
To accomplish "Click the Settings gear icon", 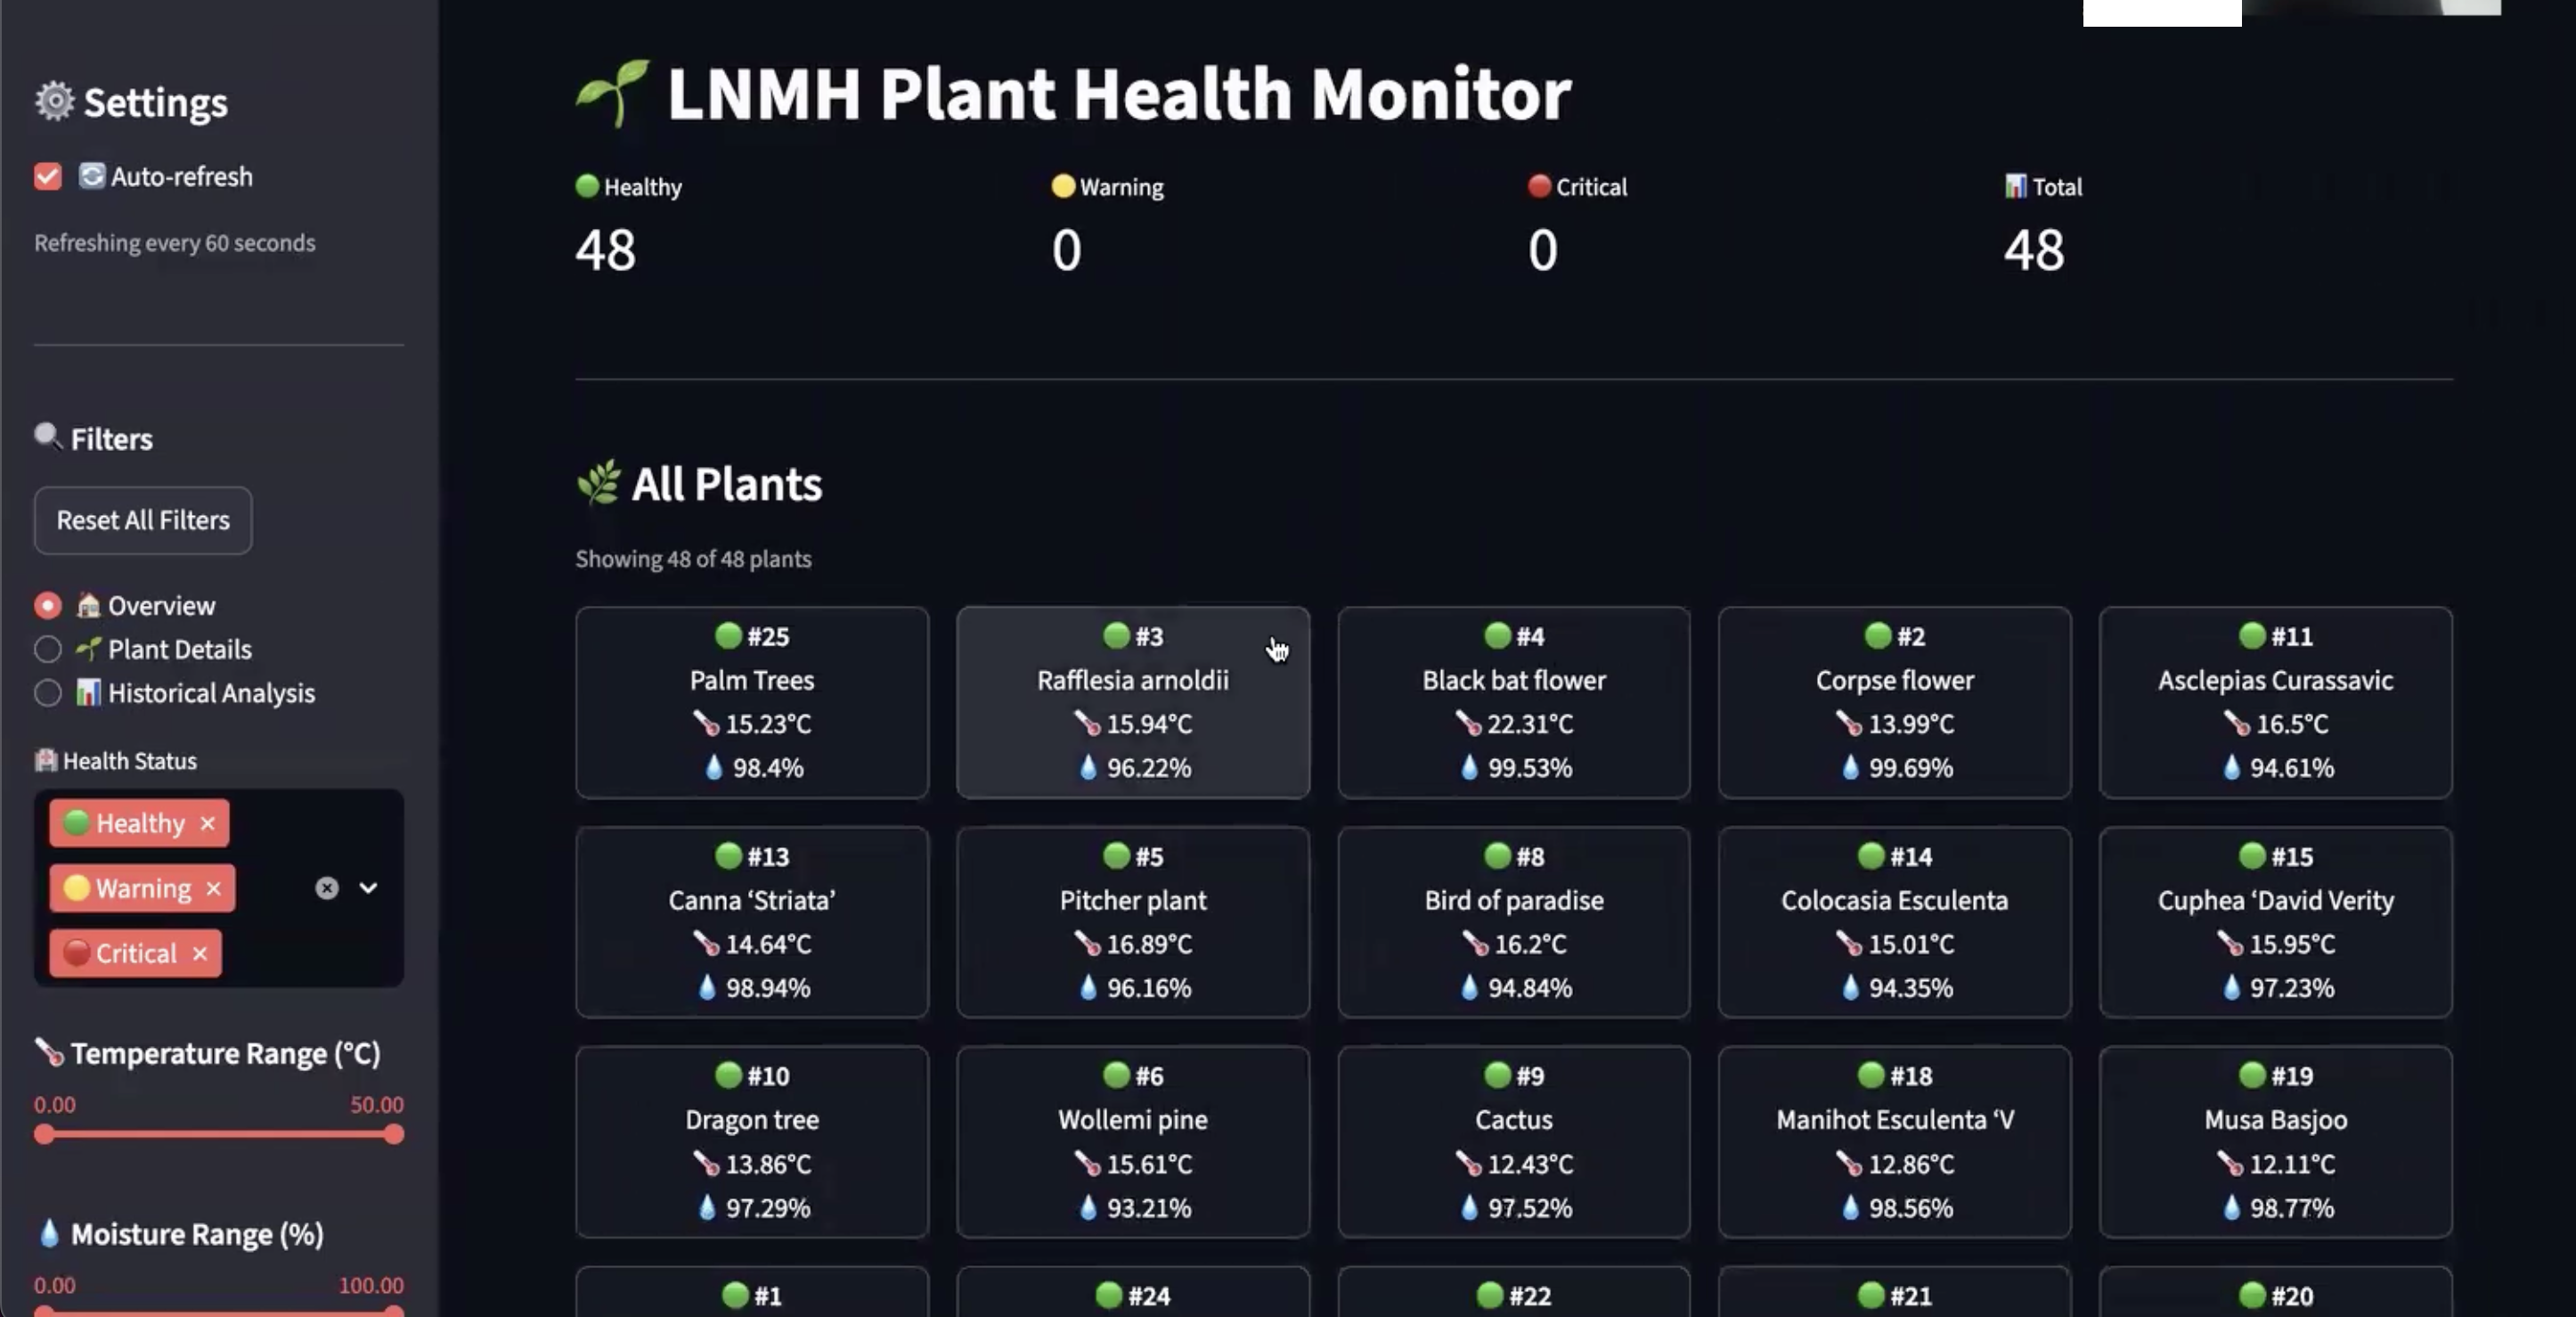I will point(54,101).
